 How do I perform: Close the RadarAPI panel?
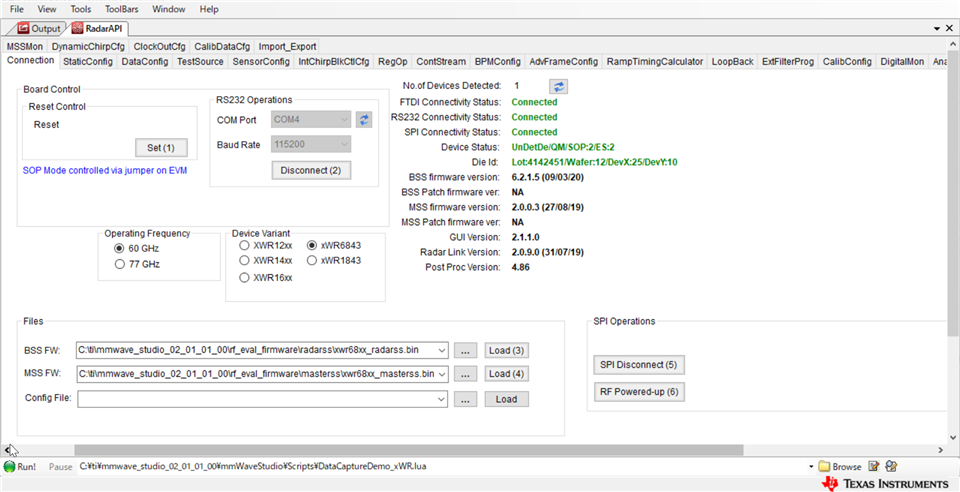pyautogui.click(x=951, y=28)
